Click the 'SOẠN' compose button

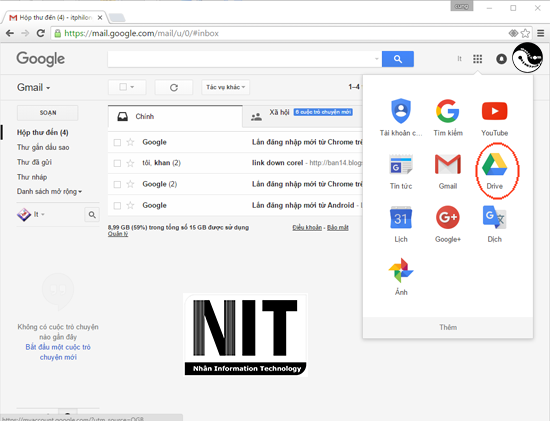47,113
